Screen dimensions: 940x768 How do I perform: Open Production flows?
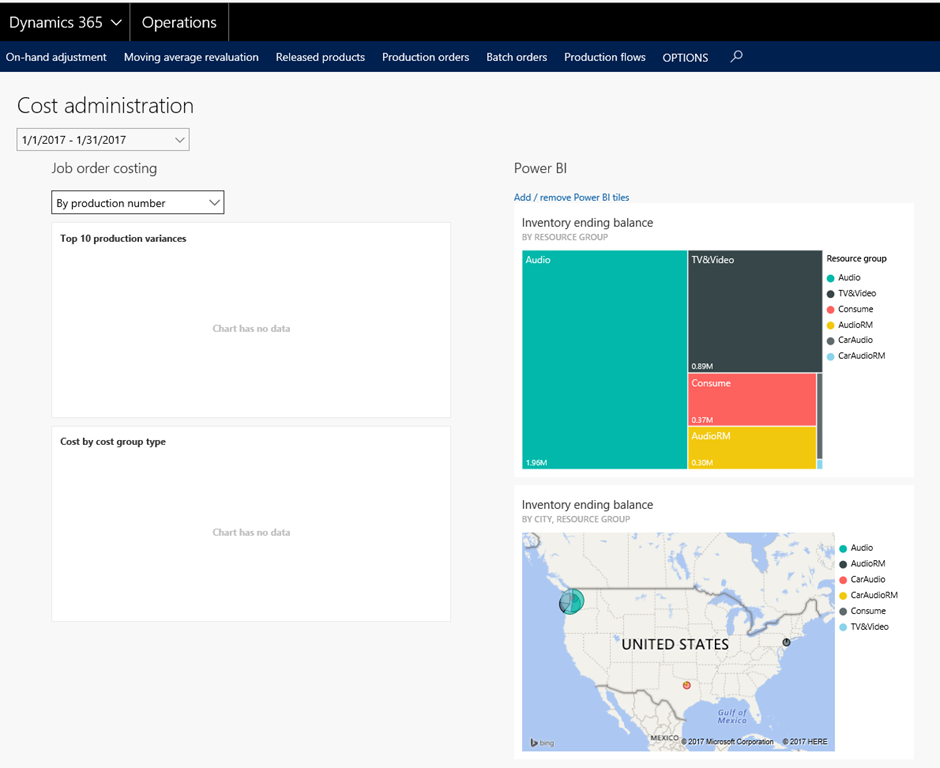tap(605, 57)
